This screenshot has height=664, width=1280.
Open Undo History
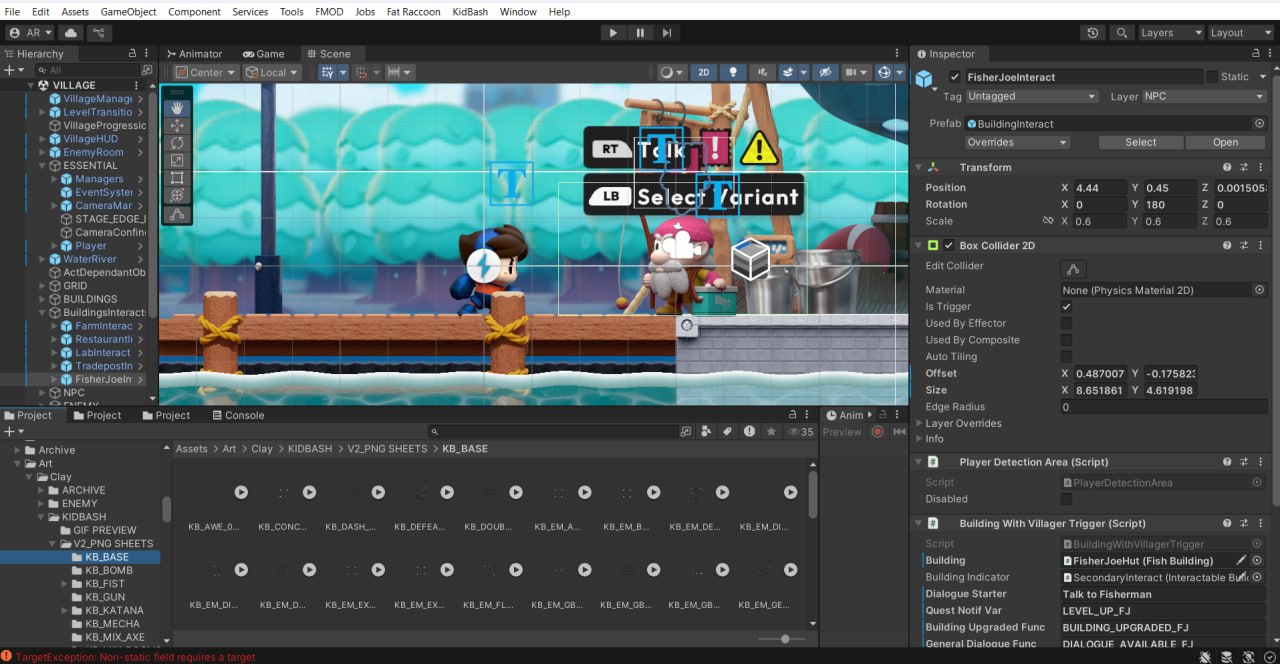point(1093,33)
